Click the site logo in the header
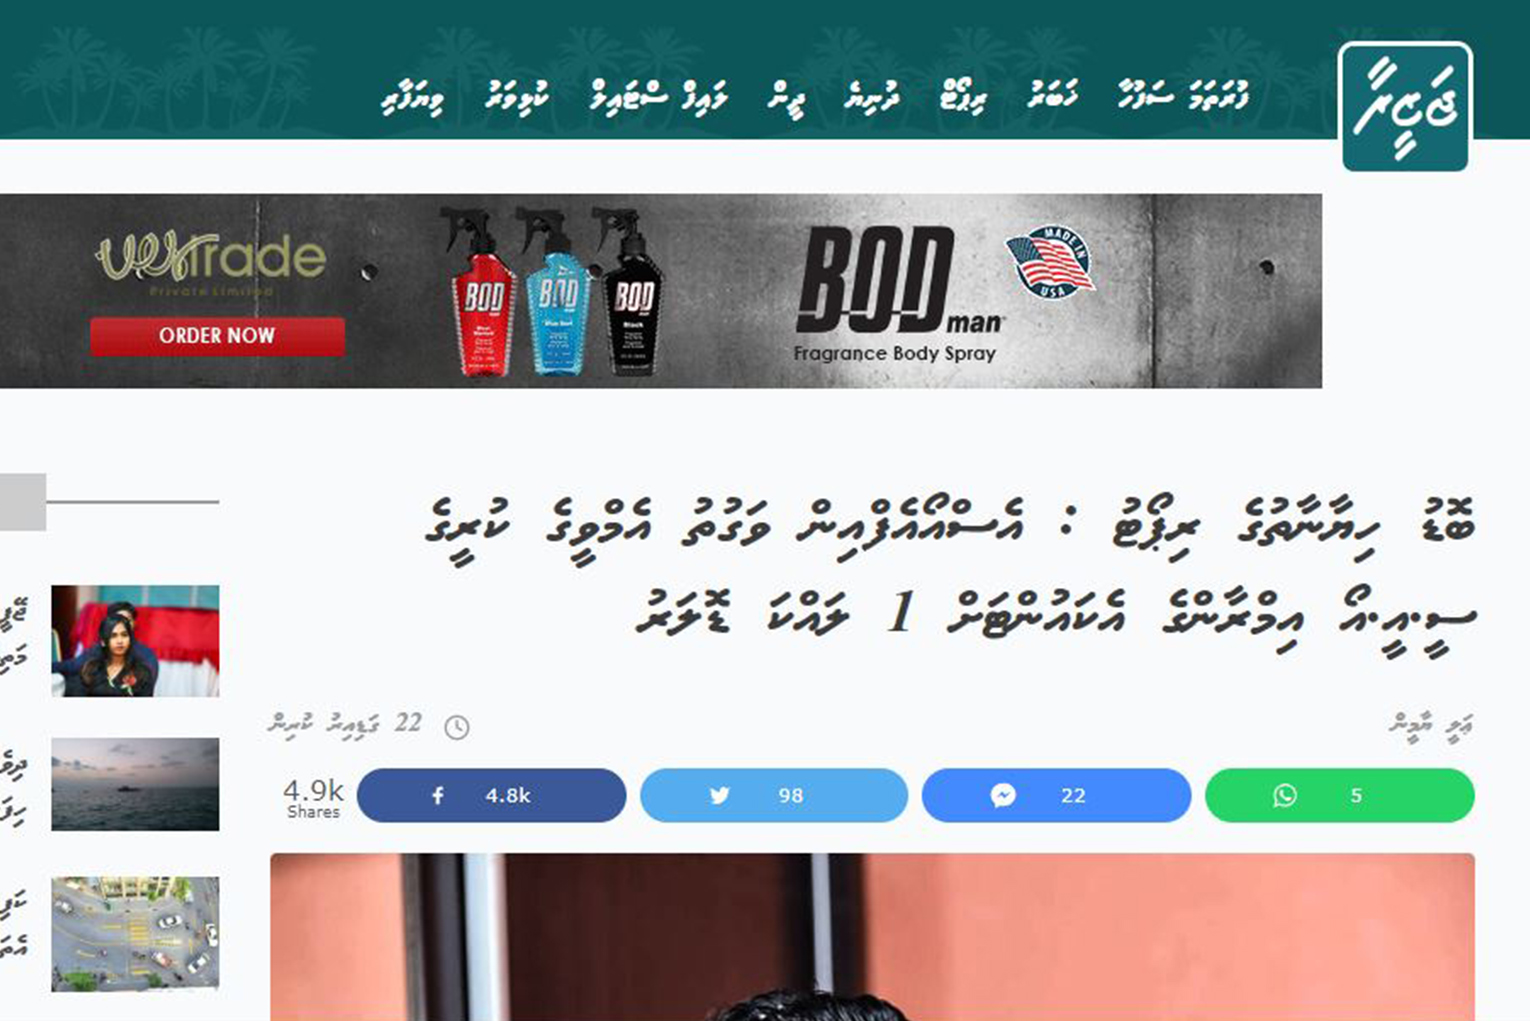This screenshot has height=1021, width=1530. 1405,106
